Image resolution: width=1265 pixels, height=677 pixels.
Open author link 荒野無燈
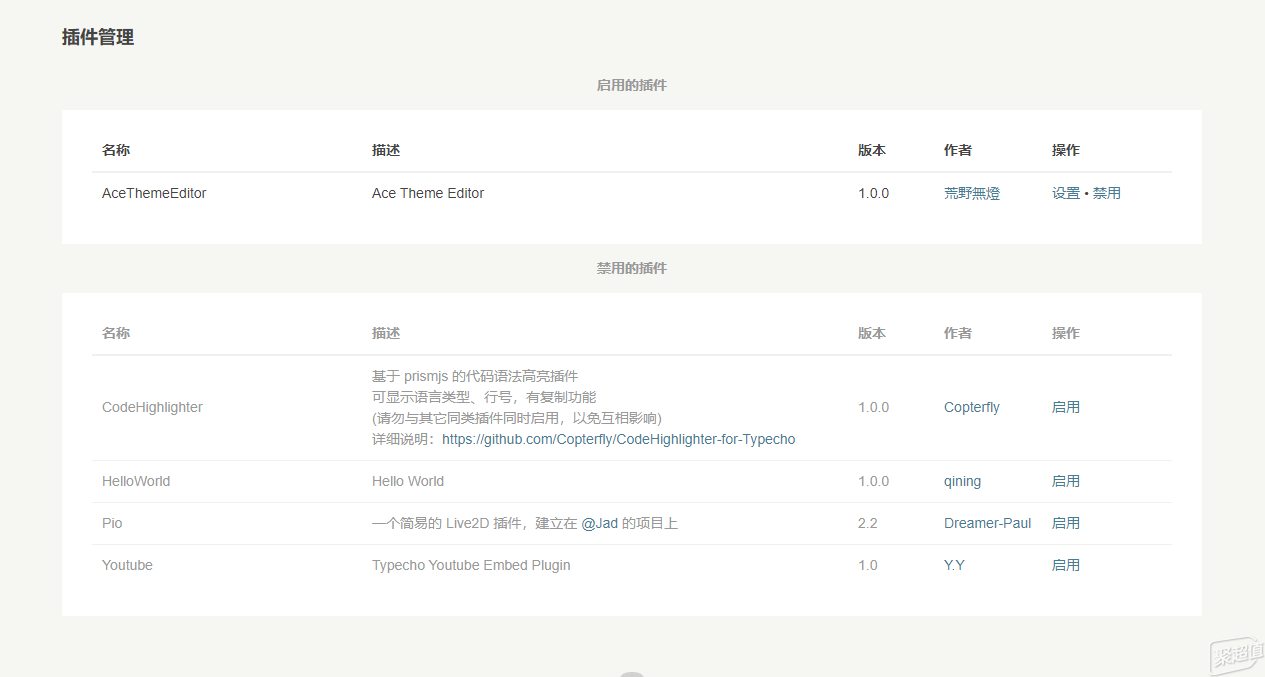pos(972,193)
